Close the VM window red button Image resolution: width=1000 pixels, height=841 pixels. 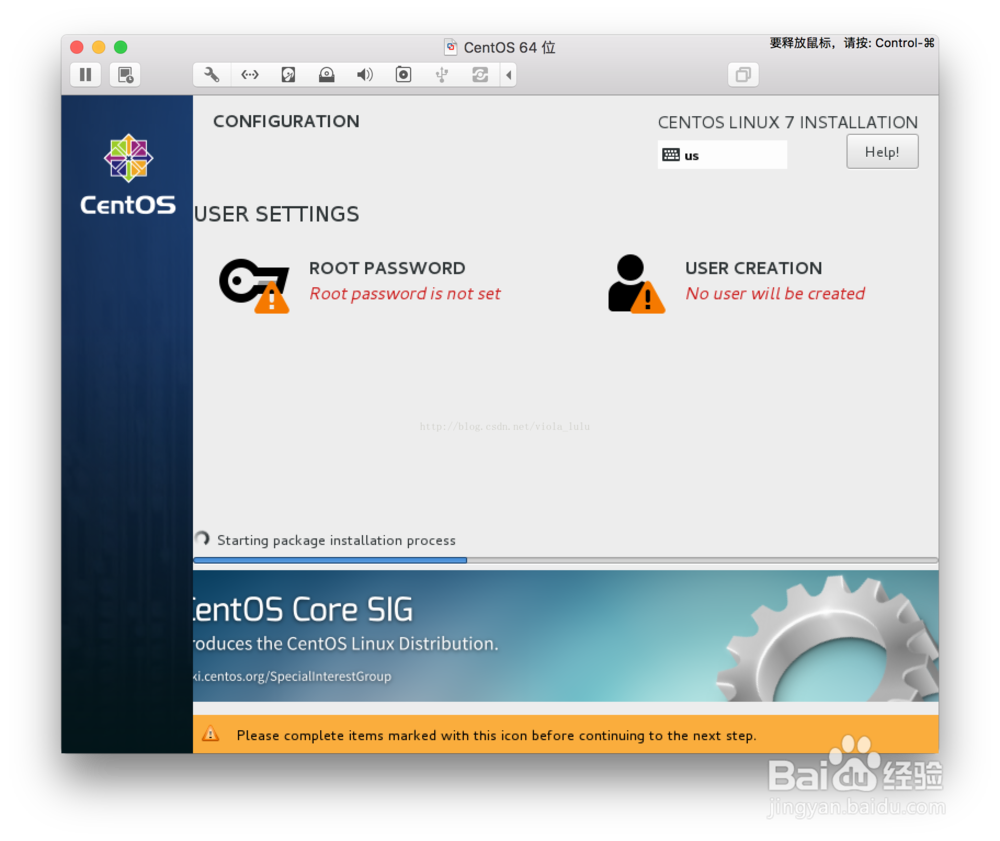(x=77, y=47)
